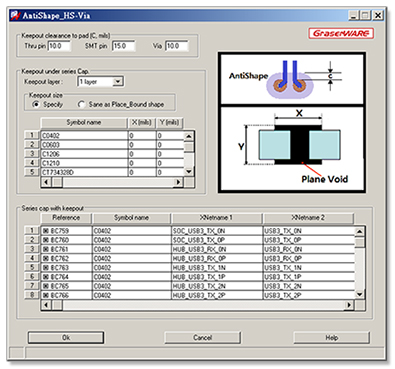Screen dimensions: 395x369
Task: Click the series cap vertical scrollbar thumb
Action: click(360, 242)
